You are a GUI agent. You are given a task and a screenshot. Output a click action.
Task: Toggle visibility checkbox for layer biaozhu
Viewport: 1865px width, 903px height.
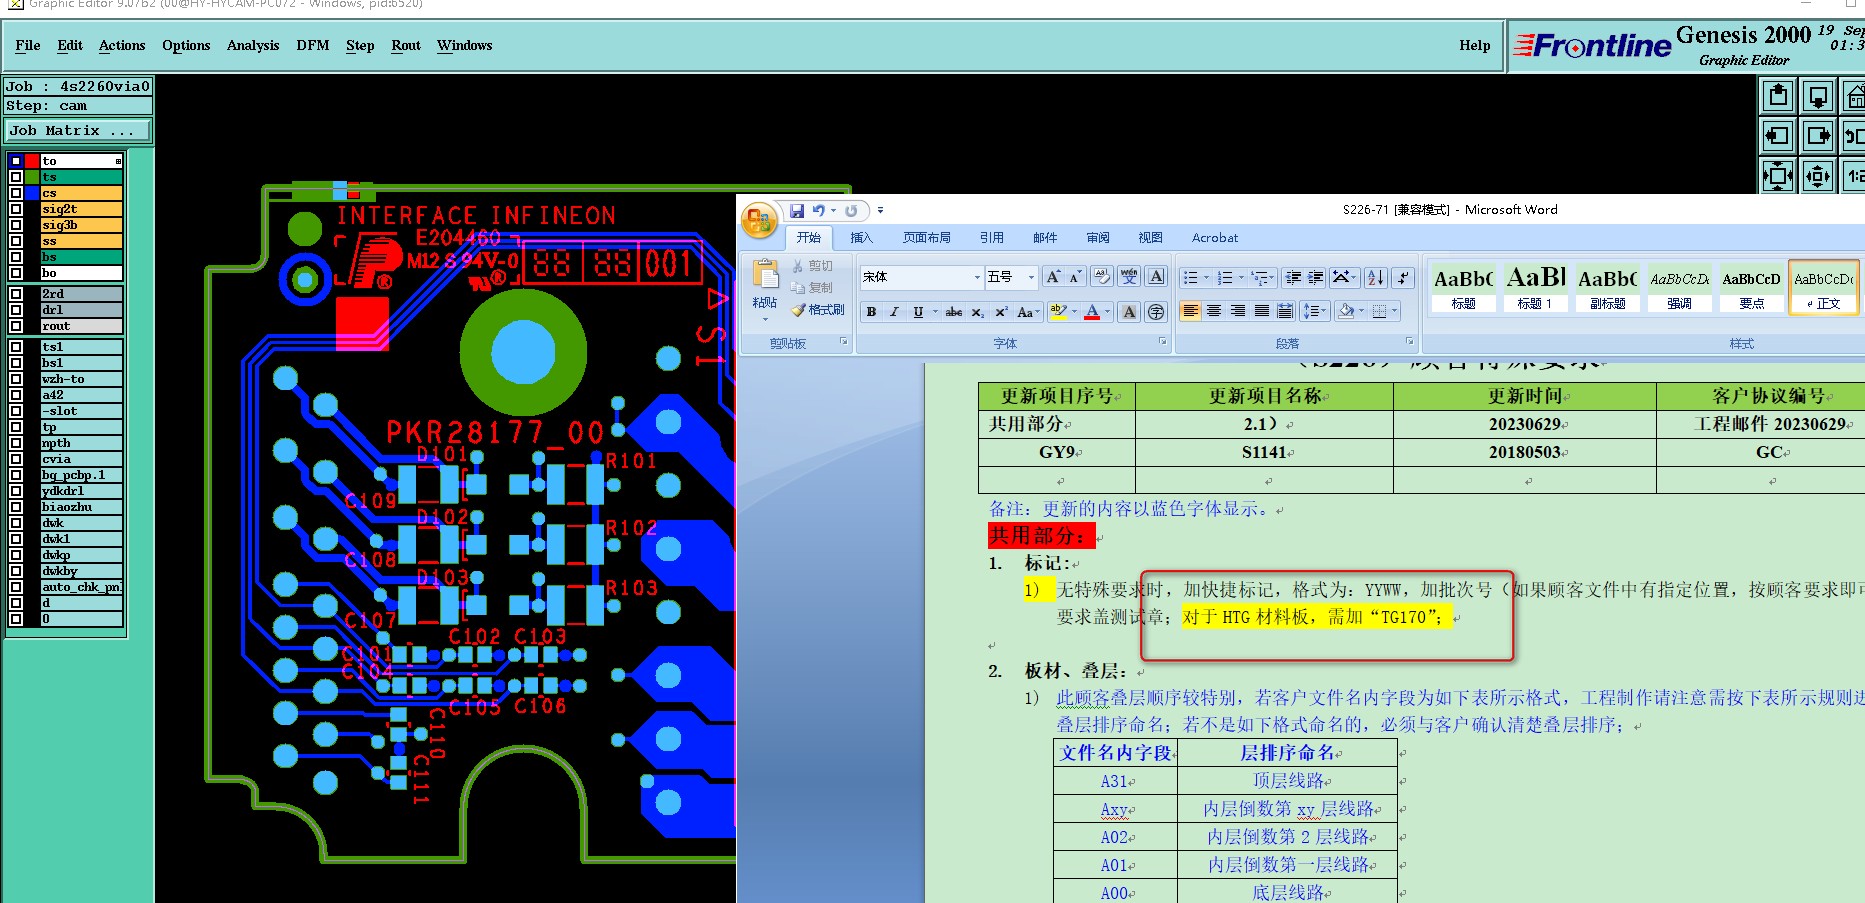16,507
